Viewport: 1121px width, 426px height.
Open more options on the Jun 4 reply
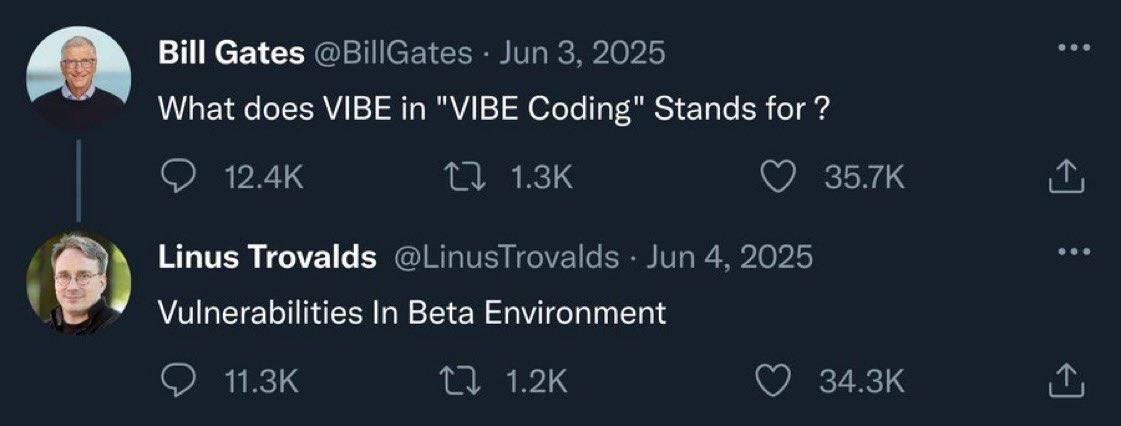tap(1071, 251)
